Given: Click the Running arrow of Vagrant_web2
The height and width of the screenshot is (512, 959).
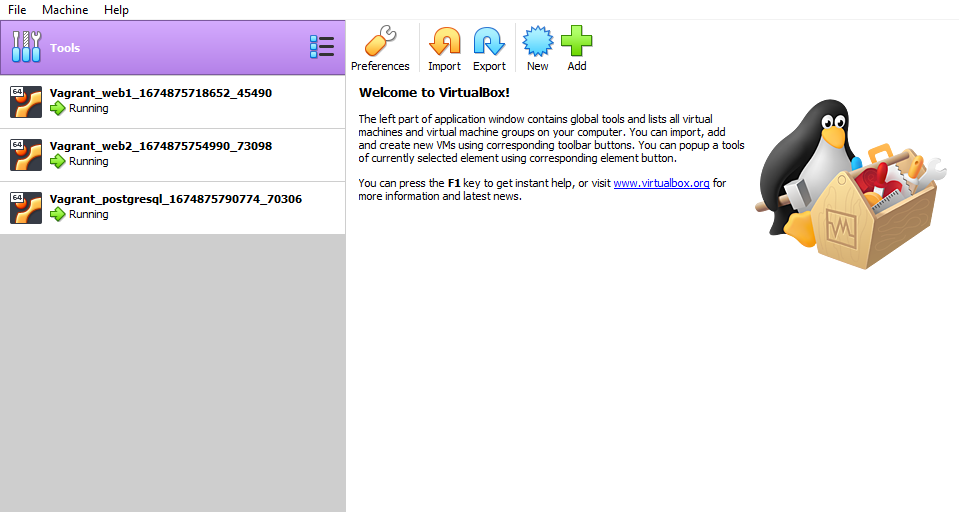Looking at the screenshot, I should click(x=57, y=161).
